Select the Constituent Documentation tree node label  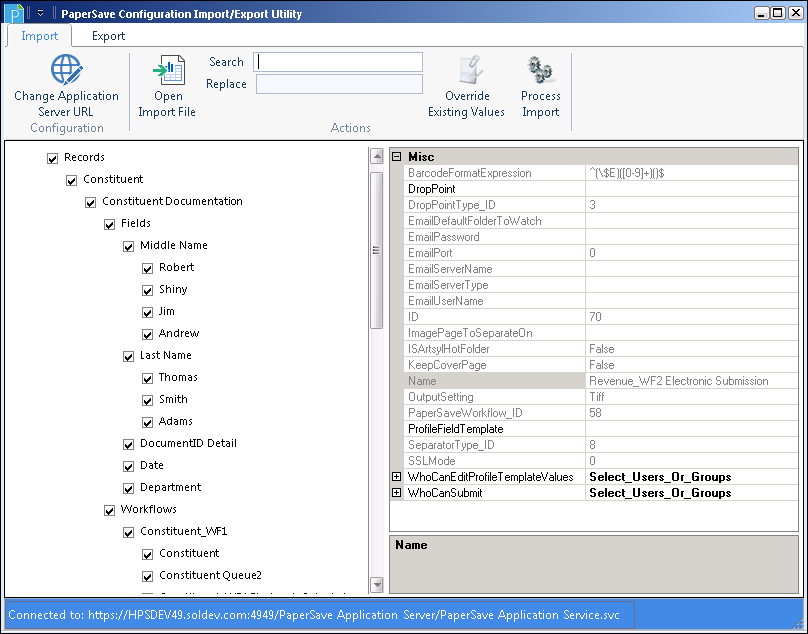point(172,201)
